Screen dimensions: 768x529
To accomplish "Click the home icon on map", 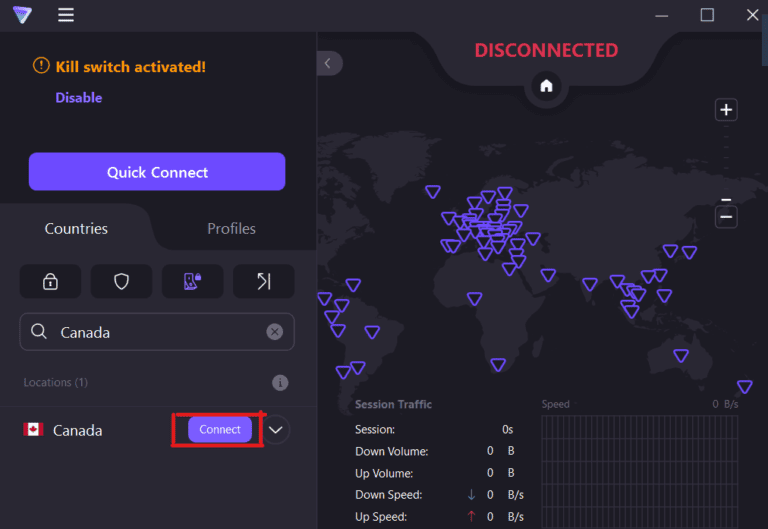I will (546, 86).
